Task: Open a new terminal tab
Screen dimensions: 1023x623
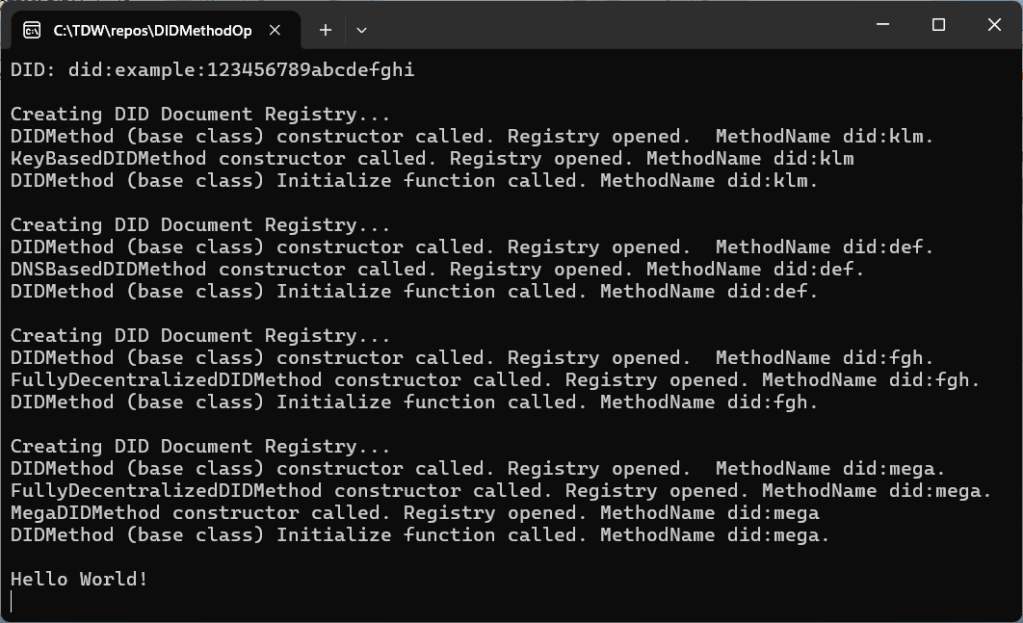Action: coord(325,30)
